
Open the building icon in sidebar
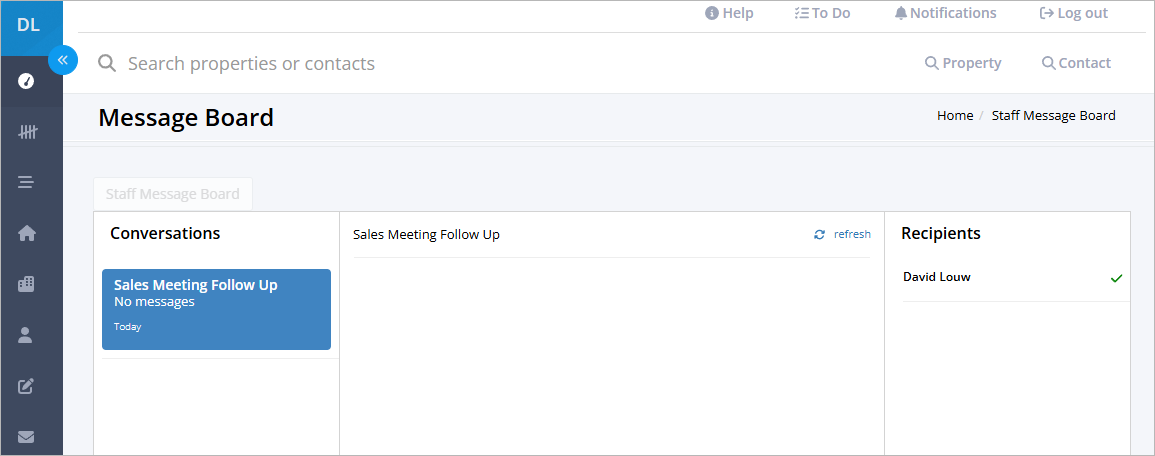click(26, 284)
